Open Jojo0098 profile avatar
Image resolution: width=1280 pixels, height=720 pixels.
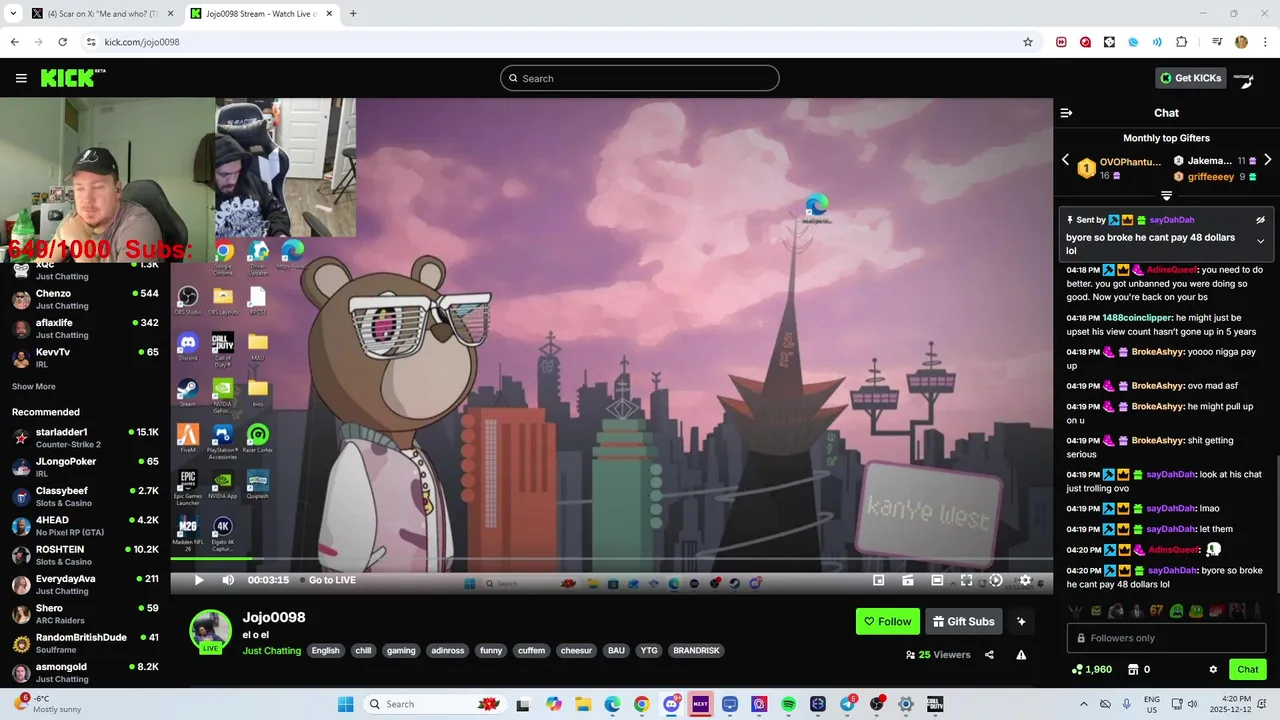pos(210,631)
